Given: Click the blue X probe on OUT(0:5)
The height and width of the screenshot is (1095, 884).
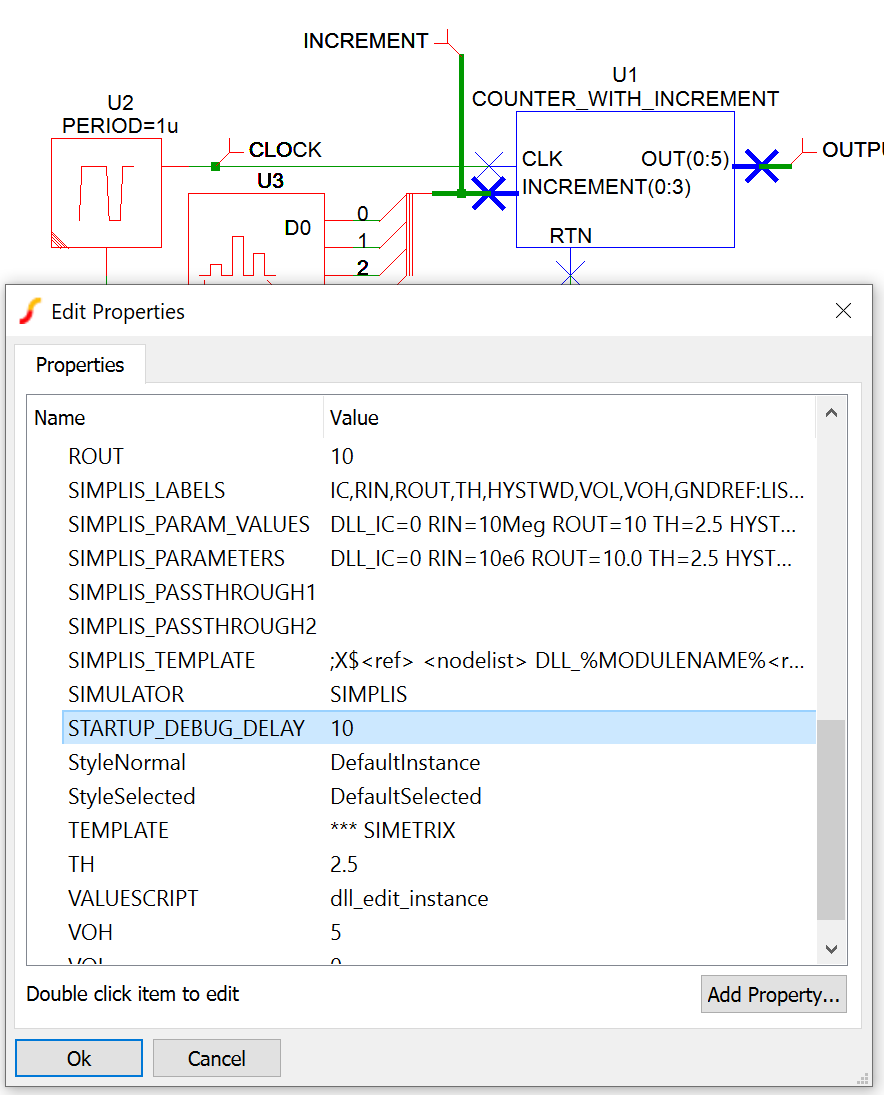Looking at the screenshot, I should pos(762,165).
